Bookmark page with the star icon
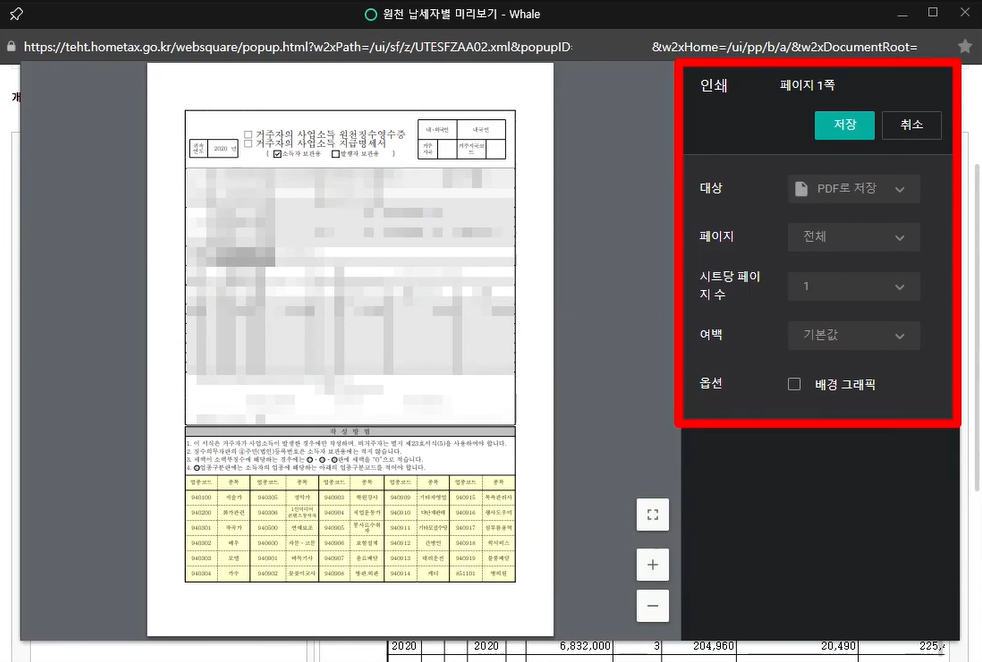The image size is (982, 662). 965,46
